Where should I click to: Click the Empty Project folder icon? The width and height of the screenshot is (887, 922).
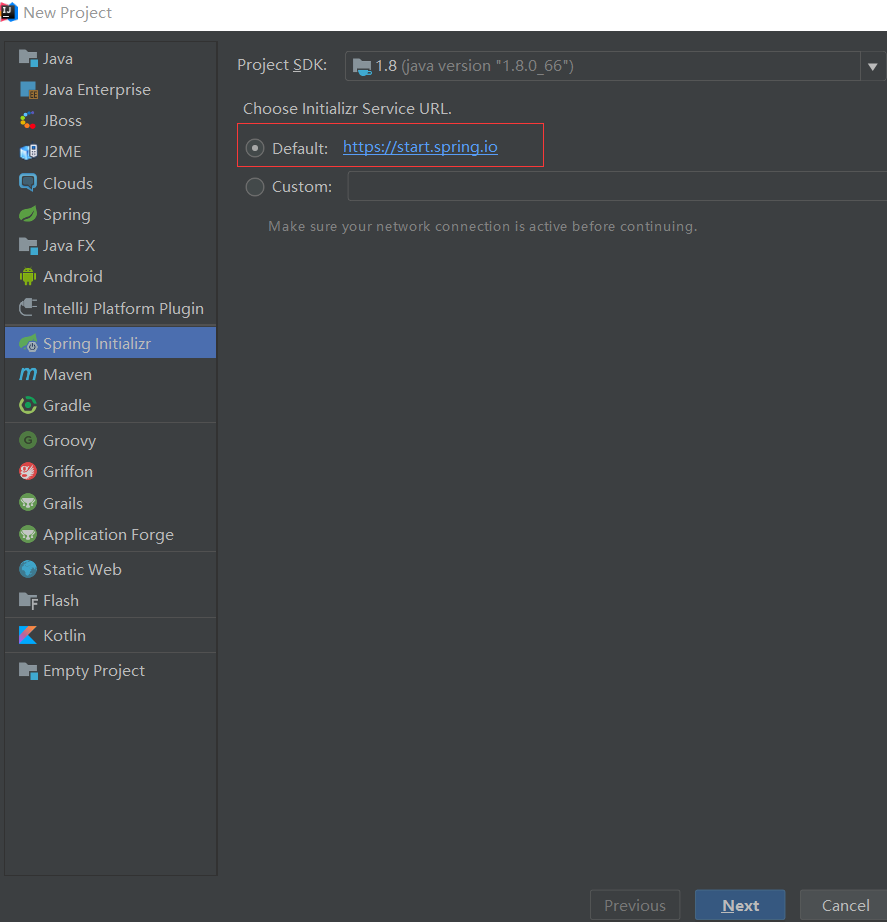pyautogui.click(x=28, y=670)
